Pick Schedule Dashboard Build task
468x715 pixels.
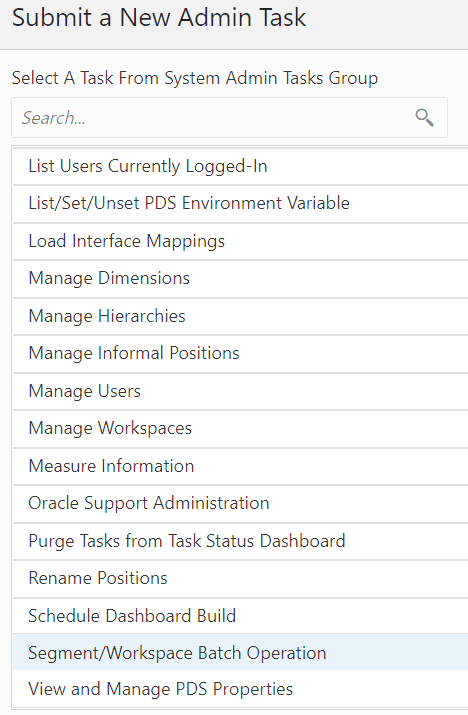point(240,616)
